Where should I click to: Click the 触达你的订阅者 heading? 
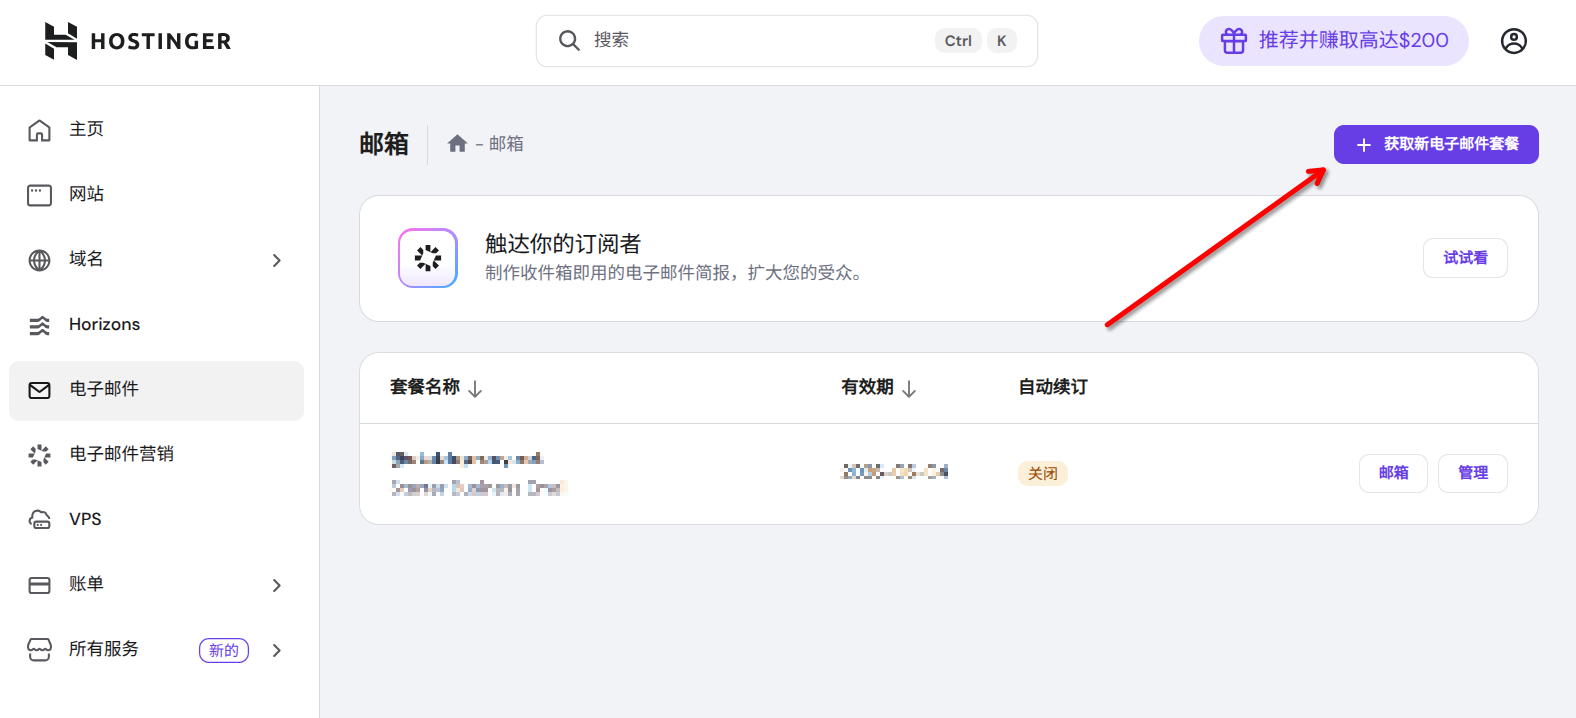point(563,244)
